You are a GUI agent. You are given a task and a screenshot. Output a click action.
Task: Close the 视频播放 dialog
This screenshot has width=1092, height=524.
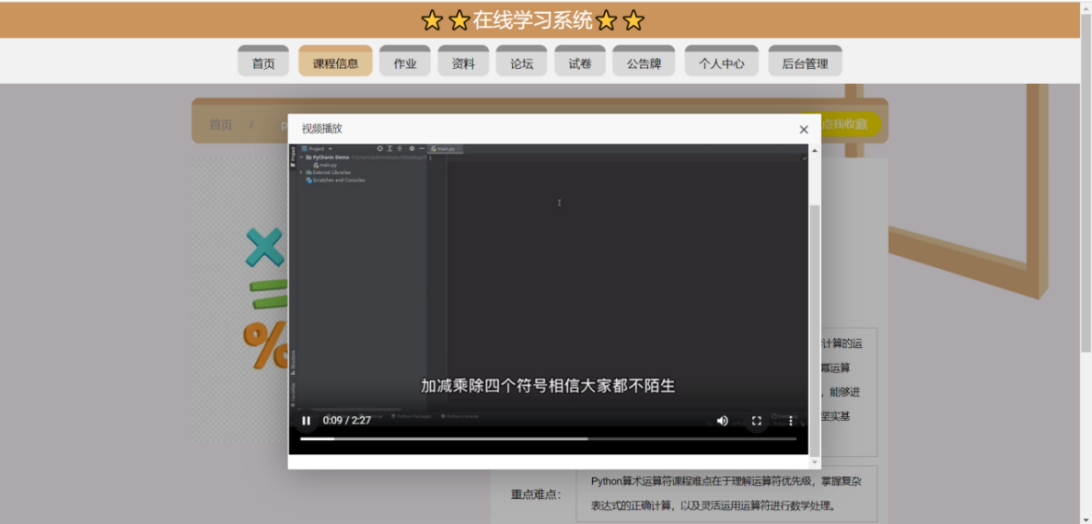tap(803, 129)
